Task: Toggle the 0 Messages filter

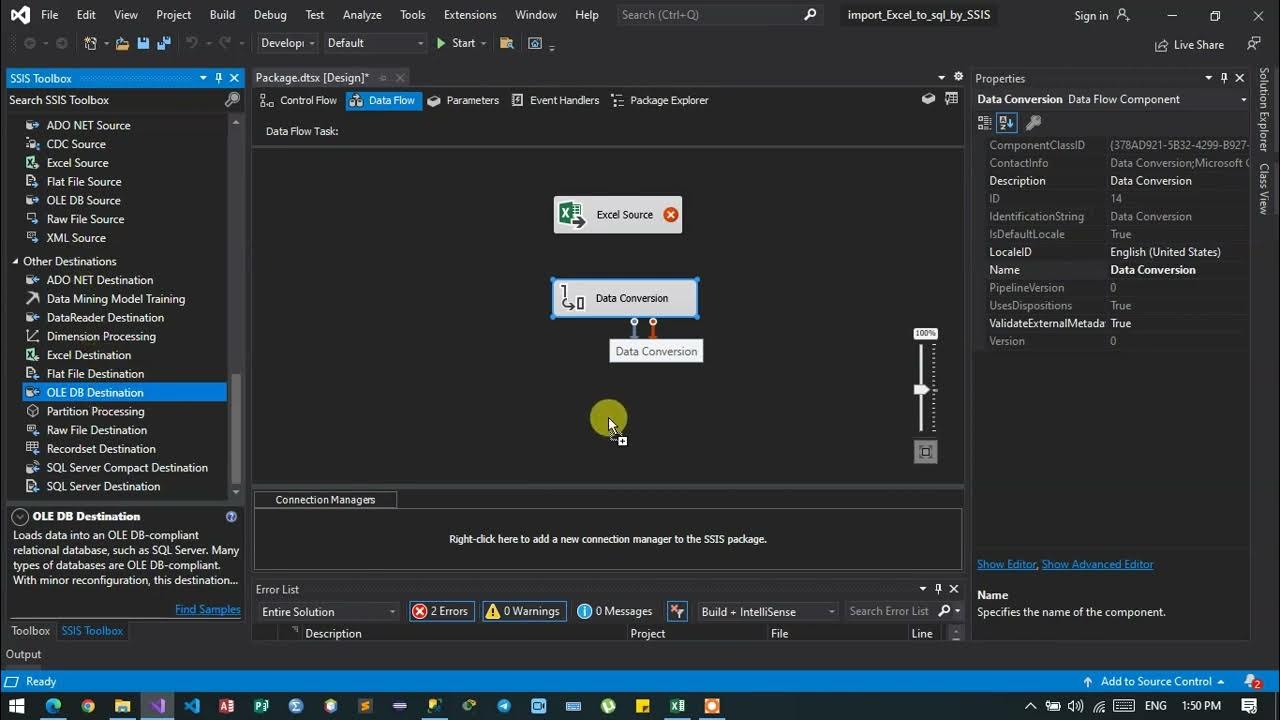Action: [x=615, y=611]
